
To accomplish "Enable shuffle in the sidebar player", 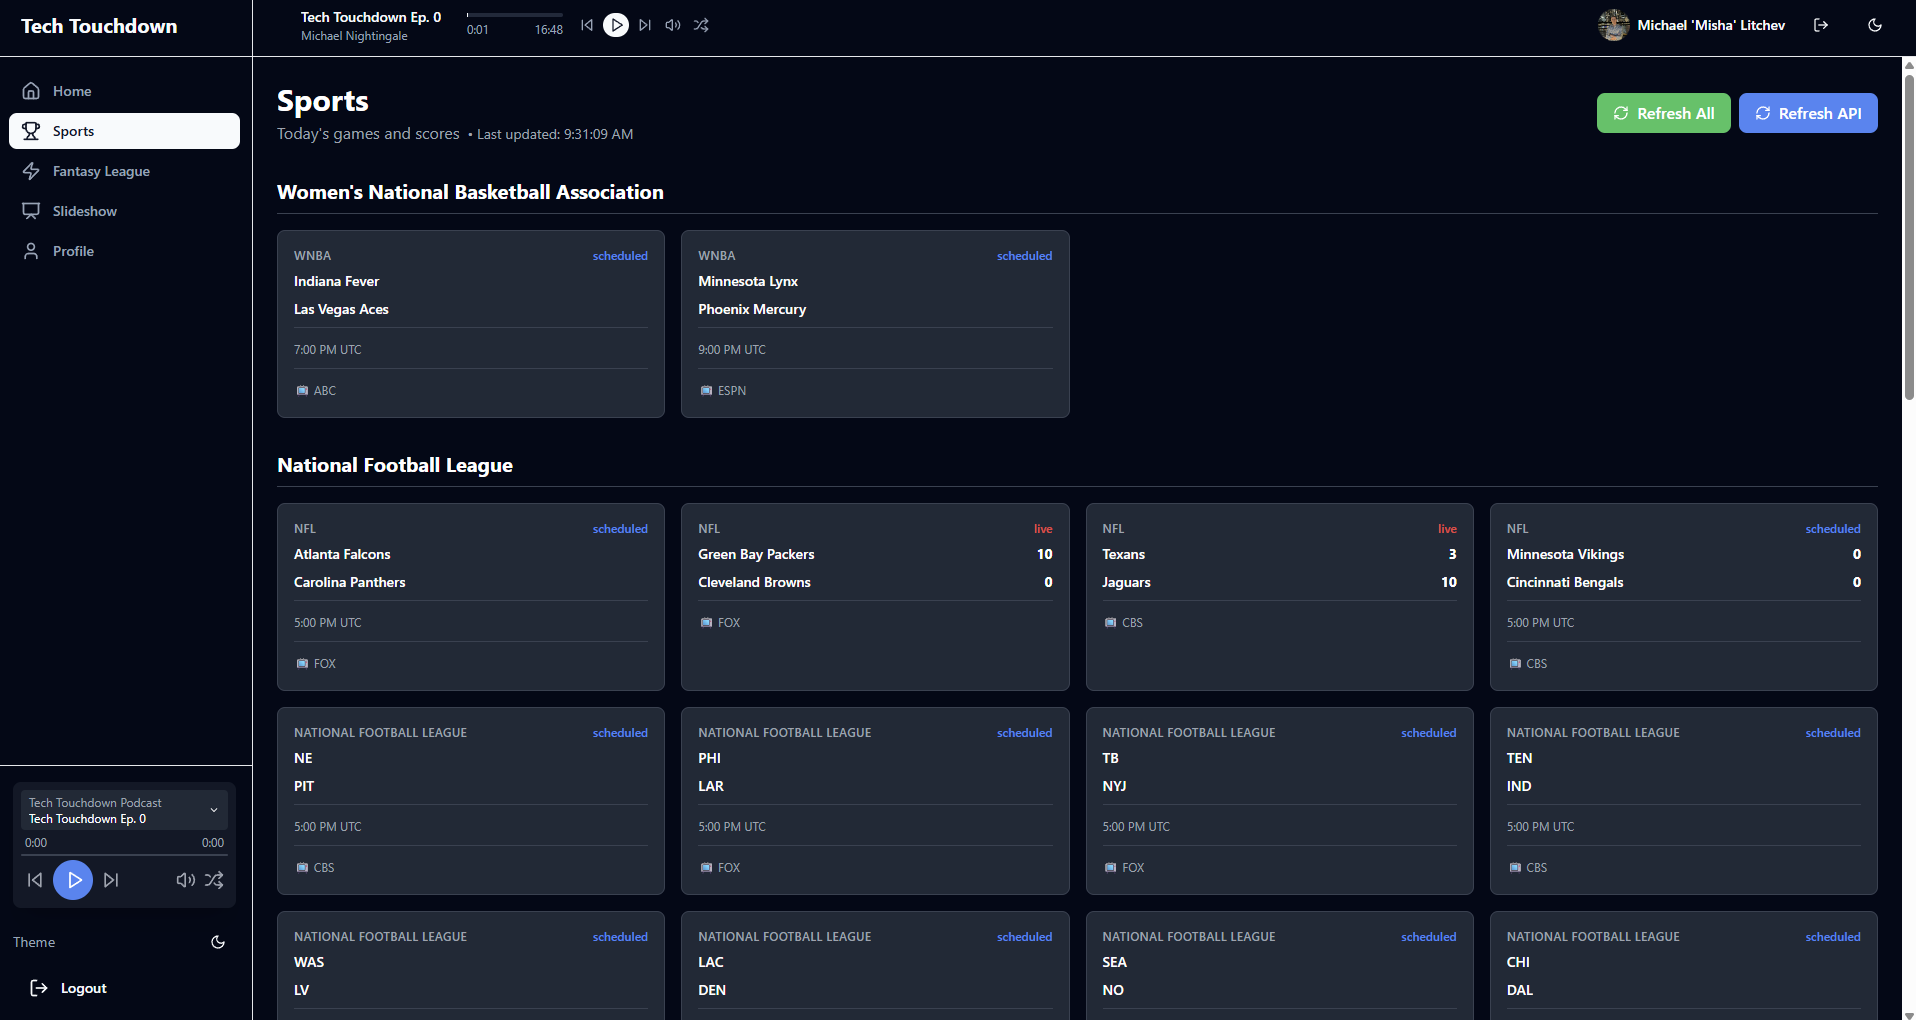I will pos(214,880).
